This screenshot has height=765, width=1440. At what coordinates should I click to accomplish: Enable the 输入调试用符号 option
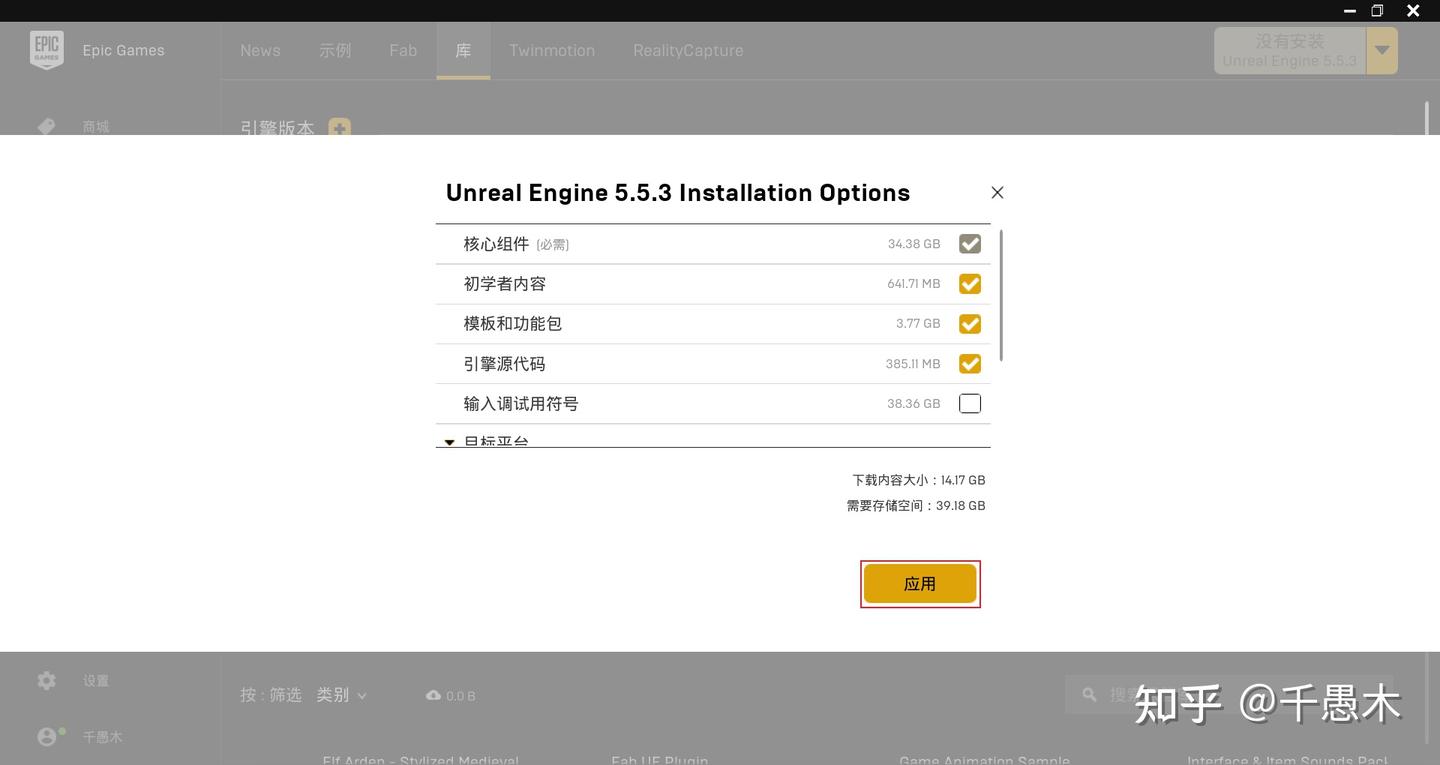point(969,403)
